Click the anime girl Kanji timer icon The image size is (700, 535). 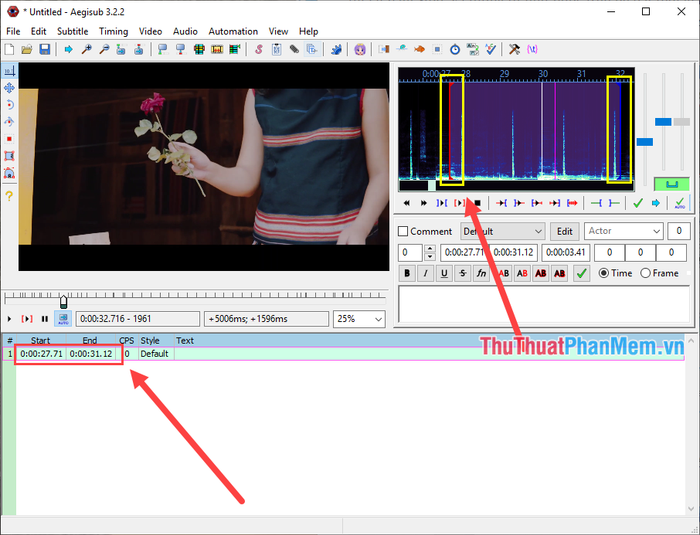click(360, 49)
